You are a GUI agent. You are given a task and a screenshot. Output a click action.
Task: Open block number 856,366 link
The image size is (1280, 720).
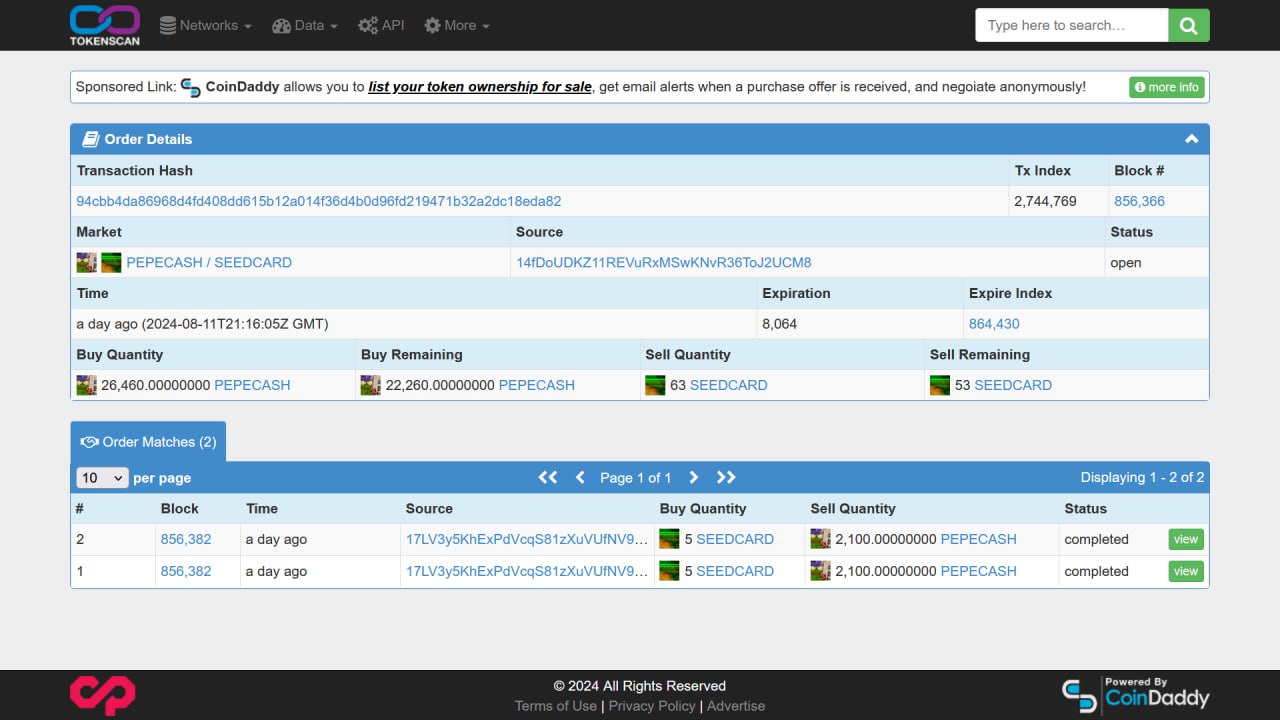1139,201
